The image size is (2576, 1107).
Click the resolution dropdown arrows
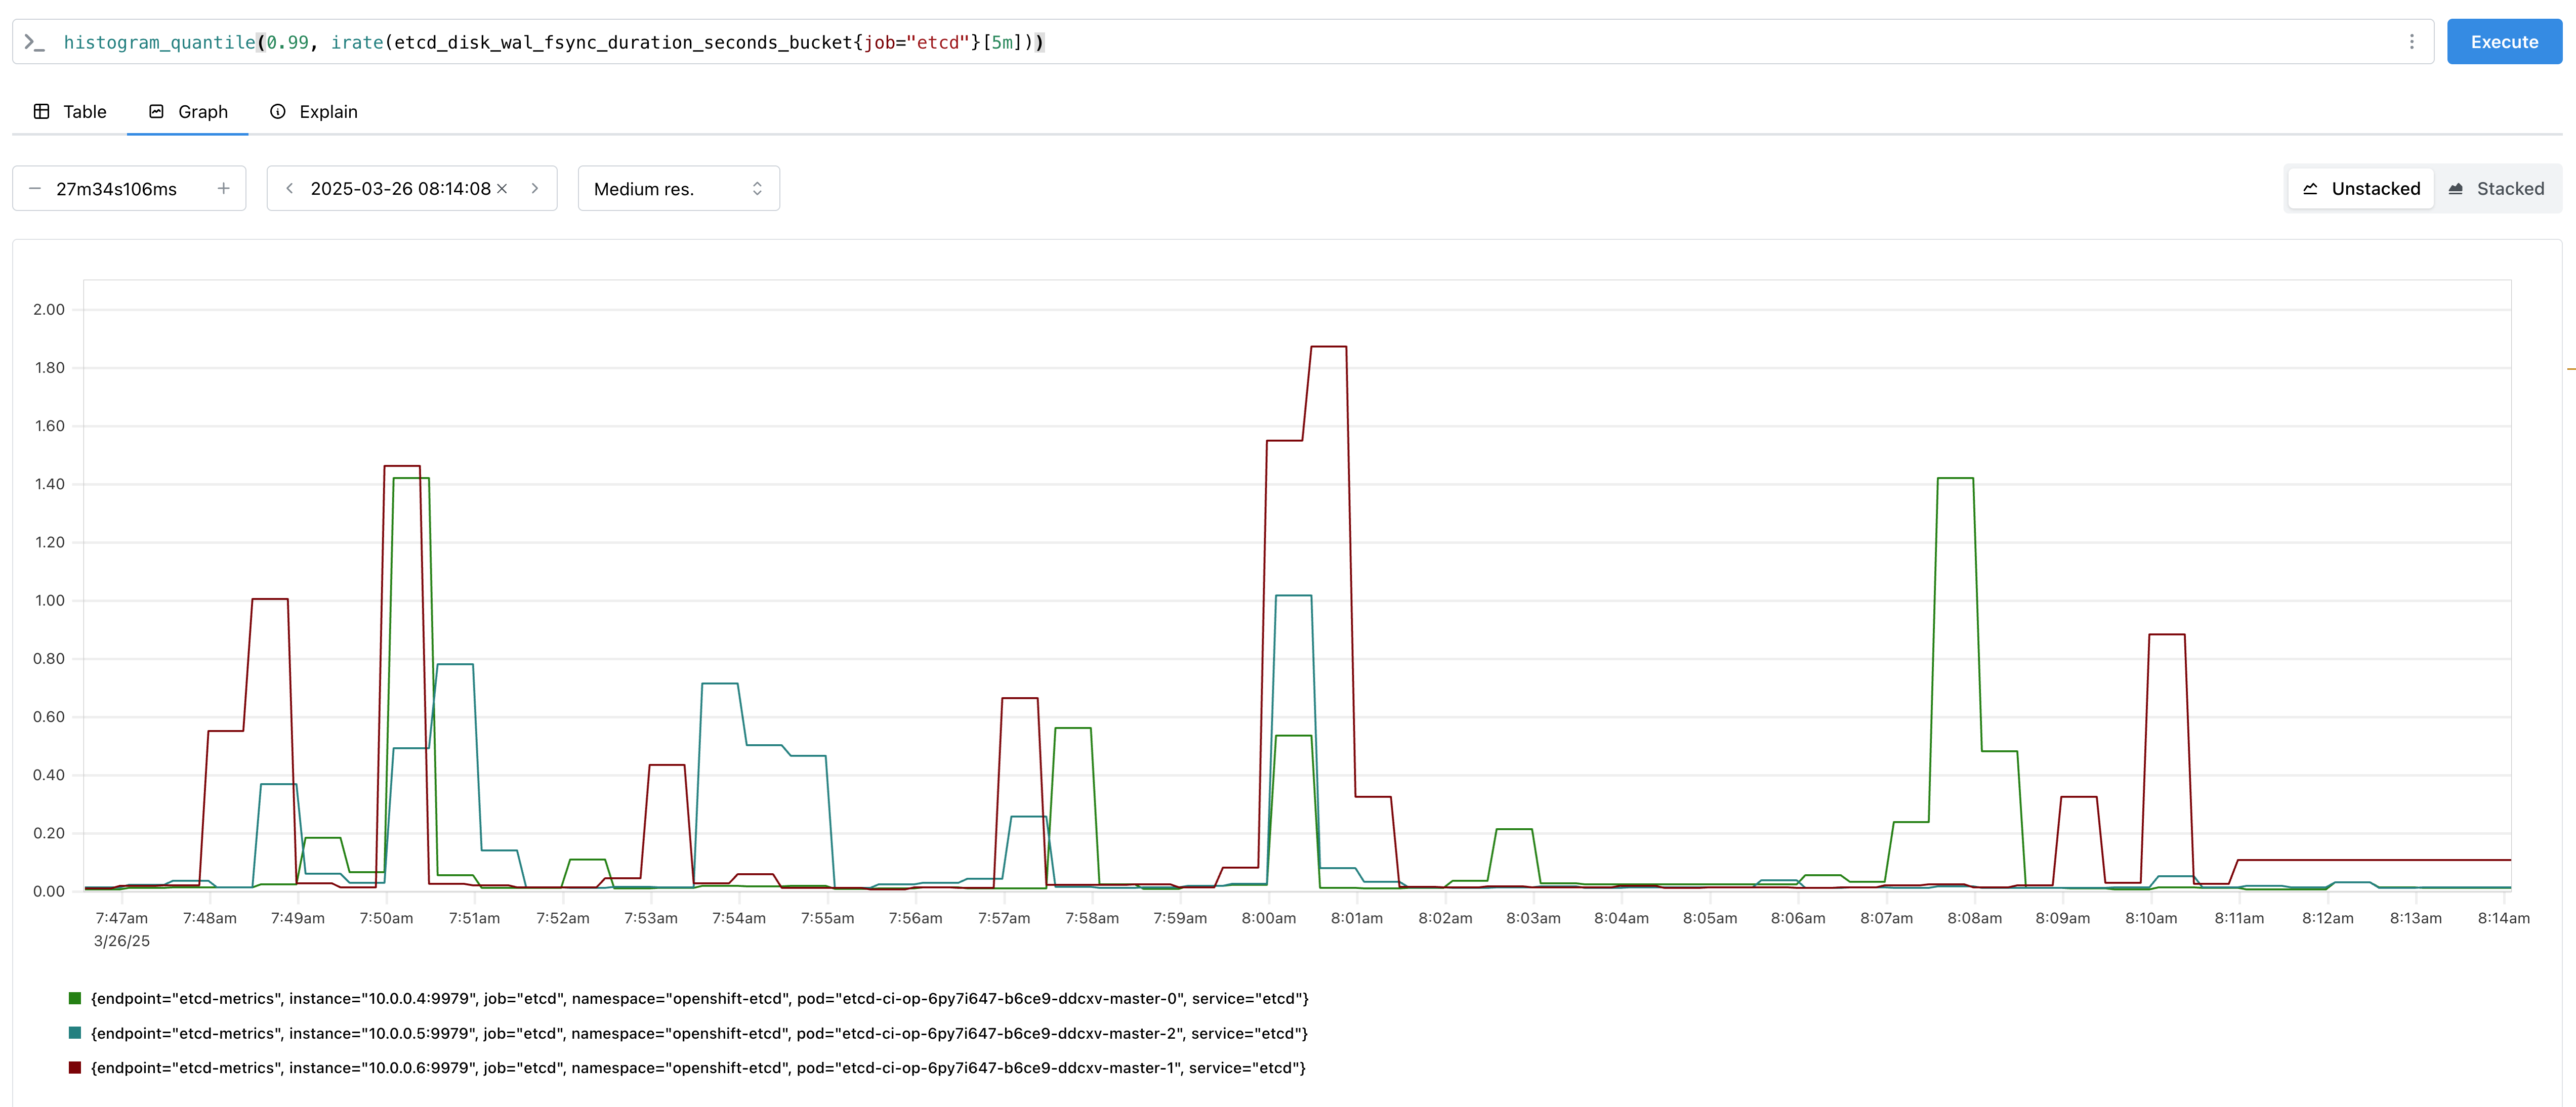pos(757,189)
